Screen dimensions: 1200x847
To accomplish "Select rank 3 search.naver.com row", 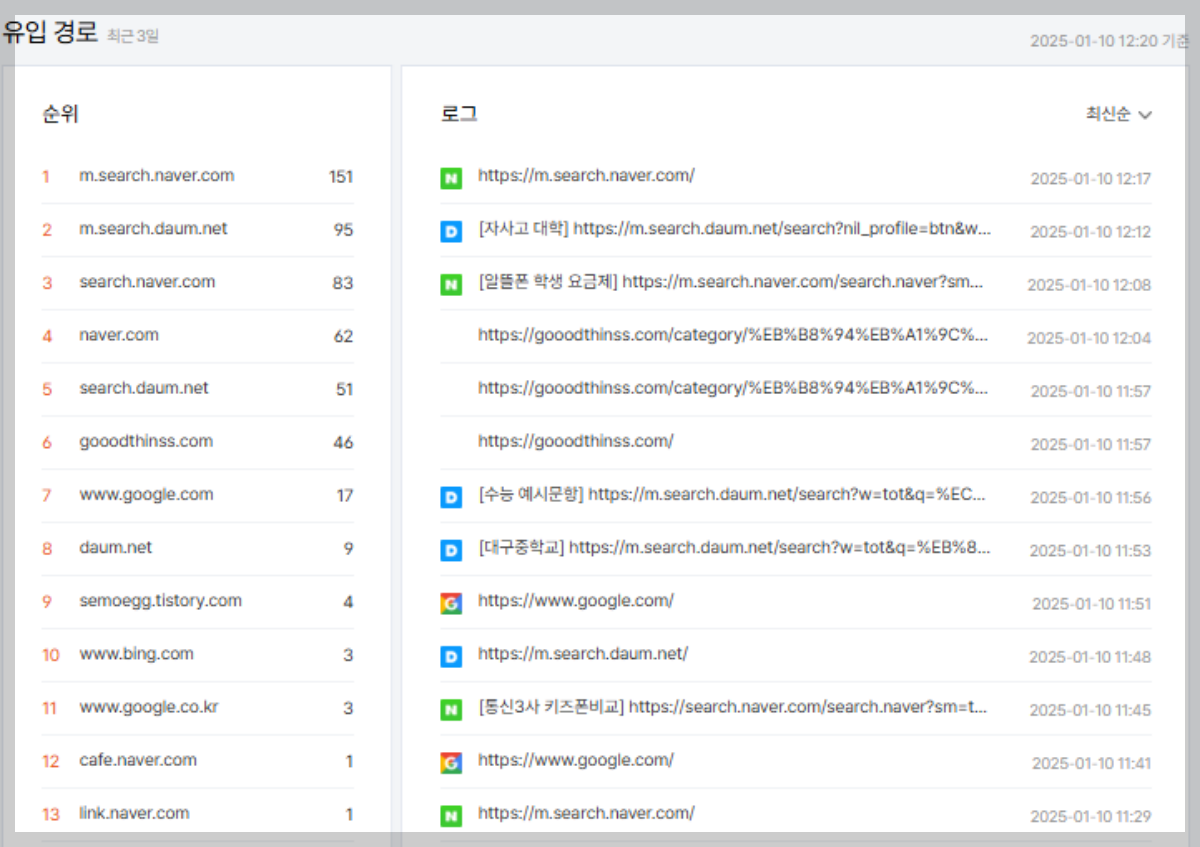I will pos(198,282).
